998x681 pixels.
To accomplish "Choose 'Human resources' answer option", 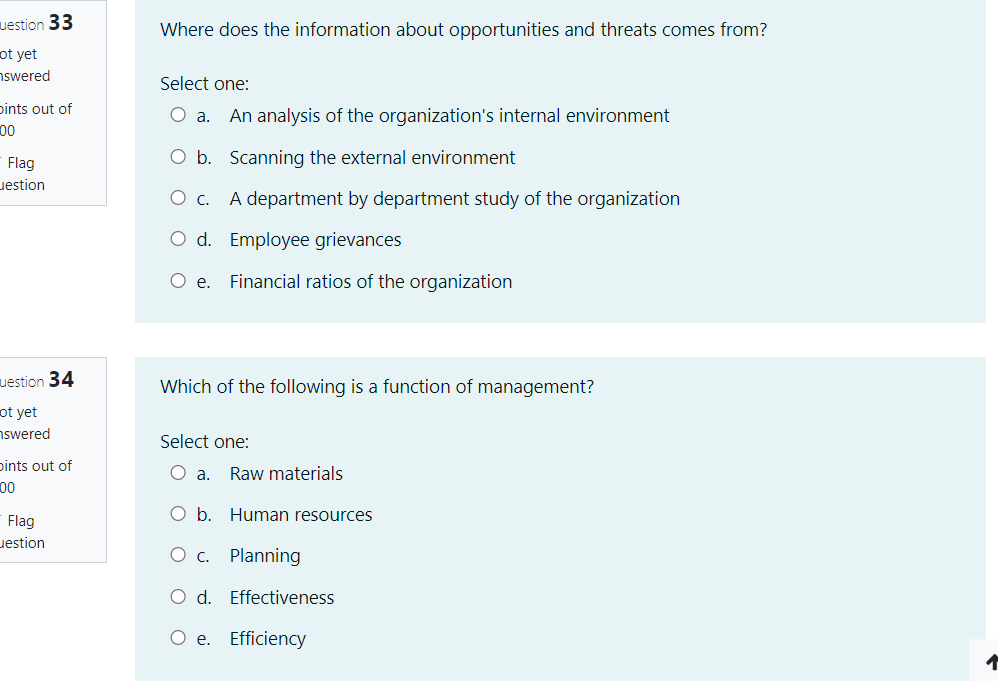I will [177, 514].
